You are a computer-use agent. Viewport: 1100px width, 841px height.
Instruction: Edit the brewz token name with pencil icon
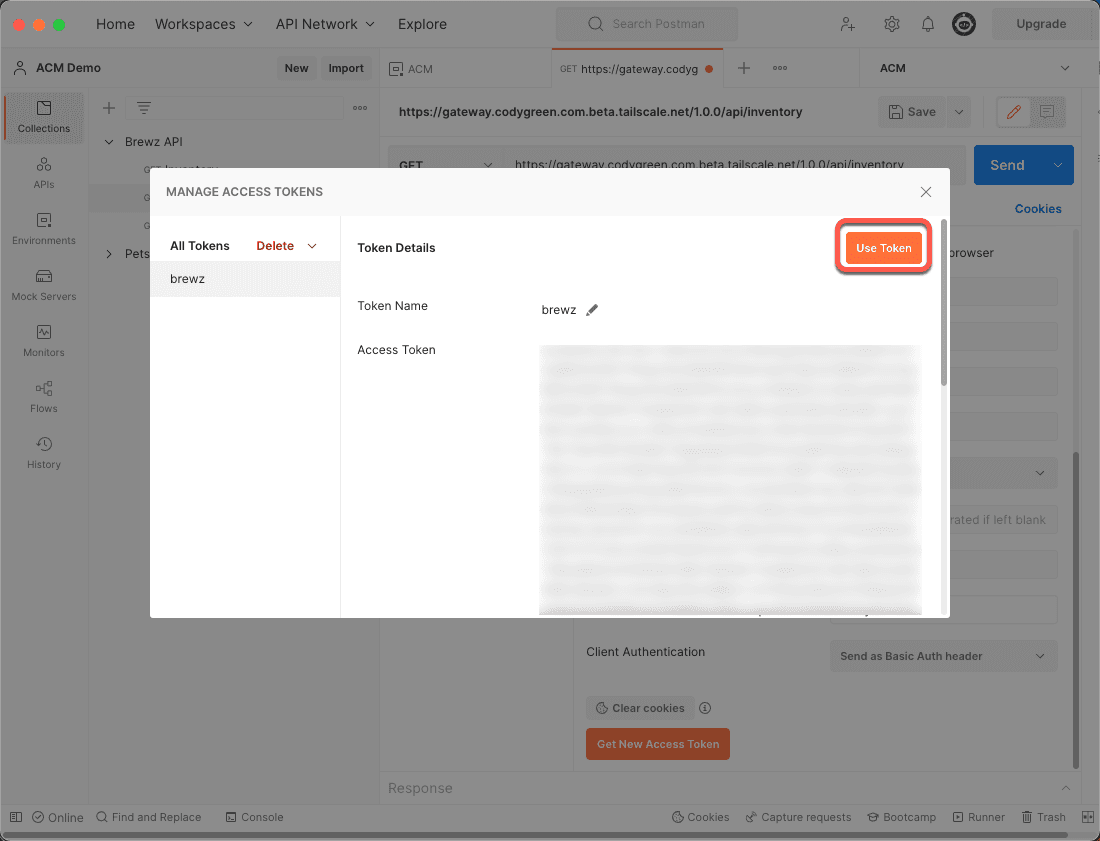pyautogui.click(x=592, y=310)
